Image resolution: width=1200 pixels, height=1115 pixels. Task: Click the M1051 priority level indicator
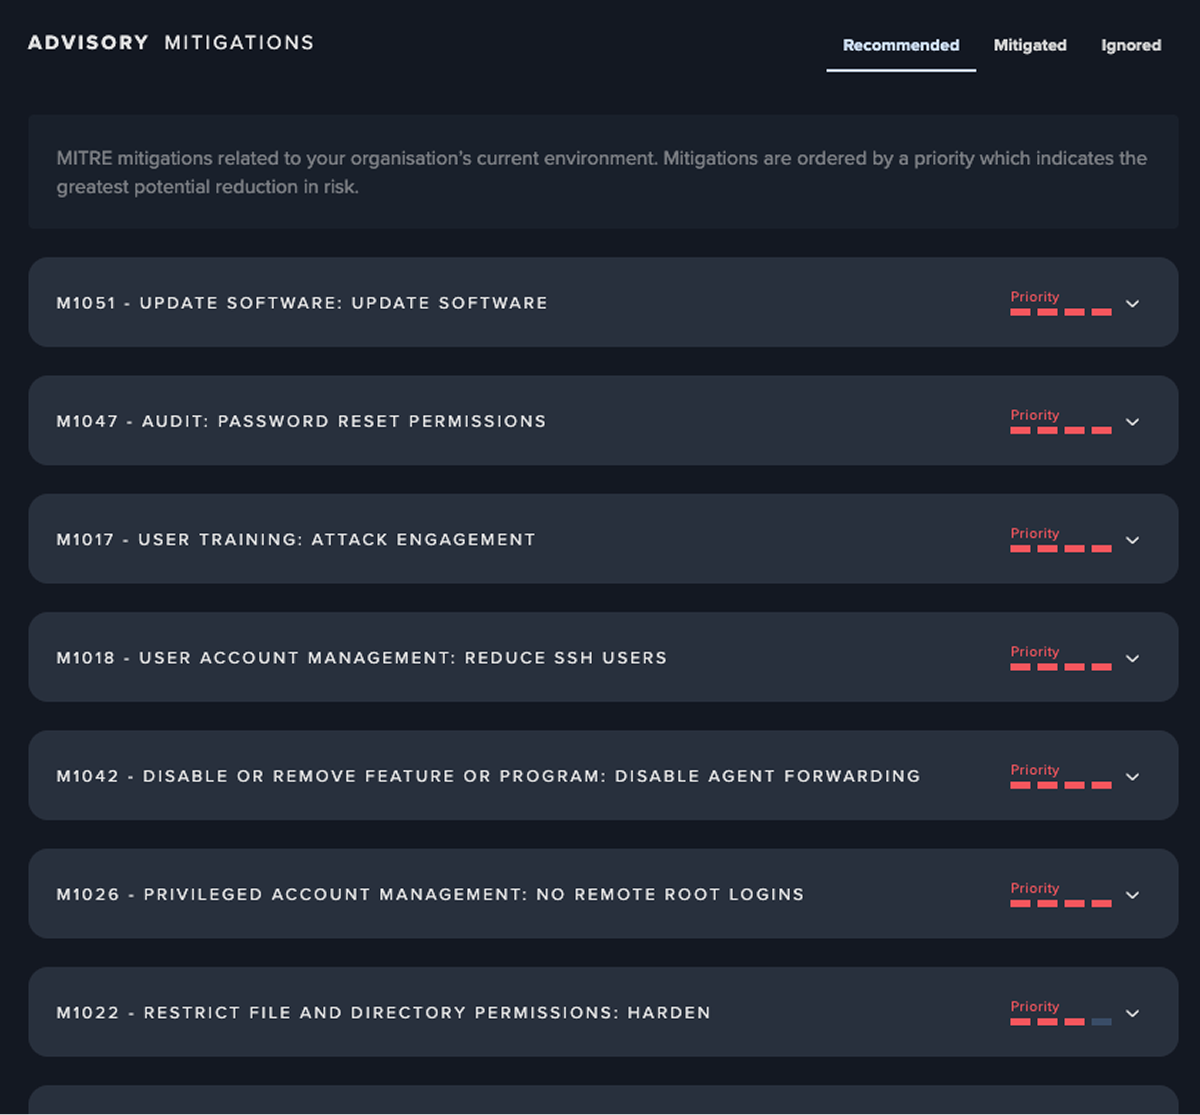pyautogui.click(x=1060, y=304)
